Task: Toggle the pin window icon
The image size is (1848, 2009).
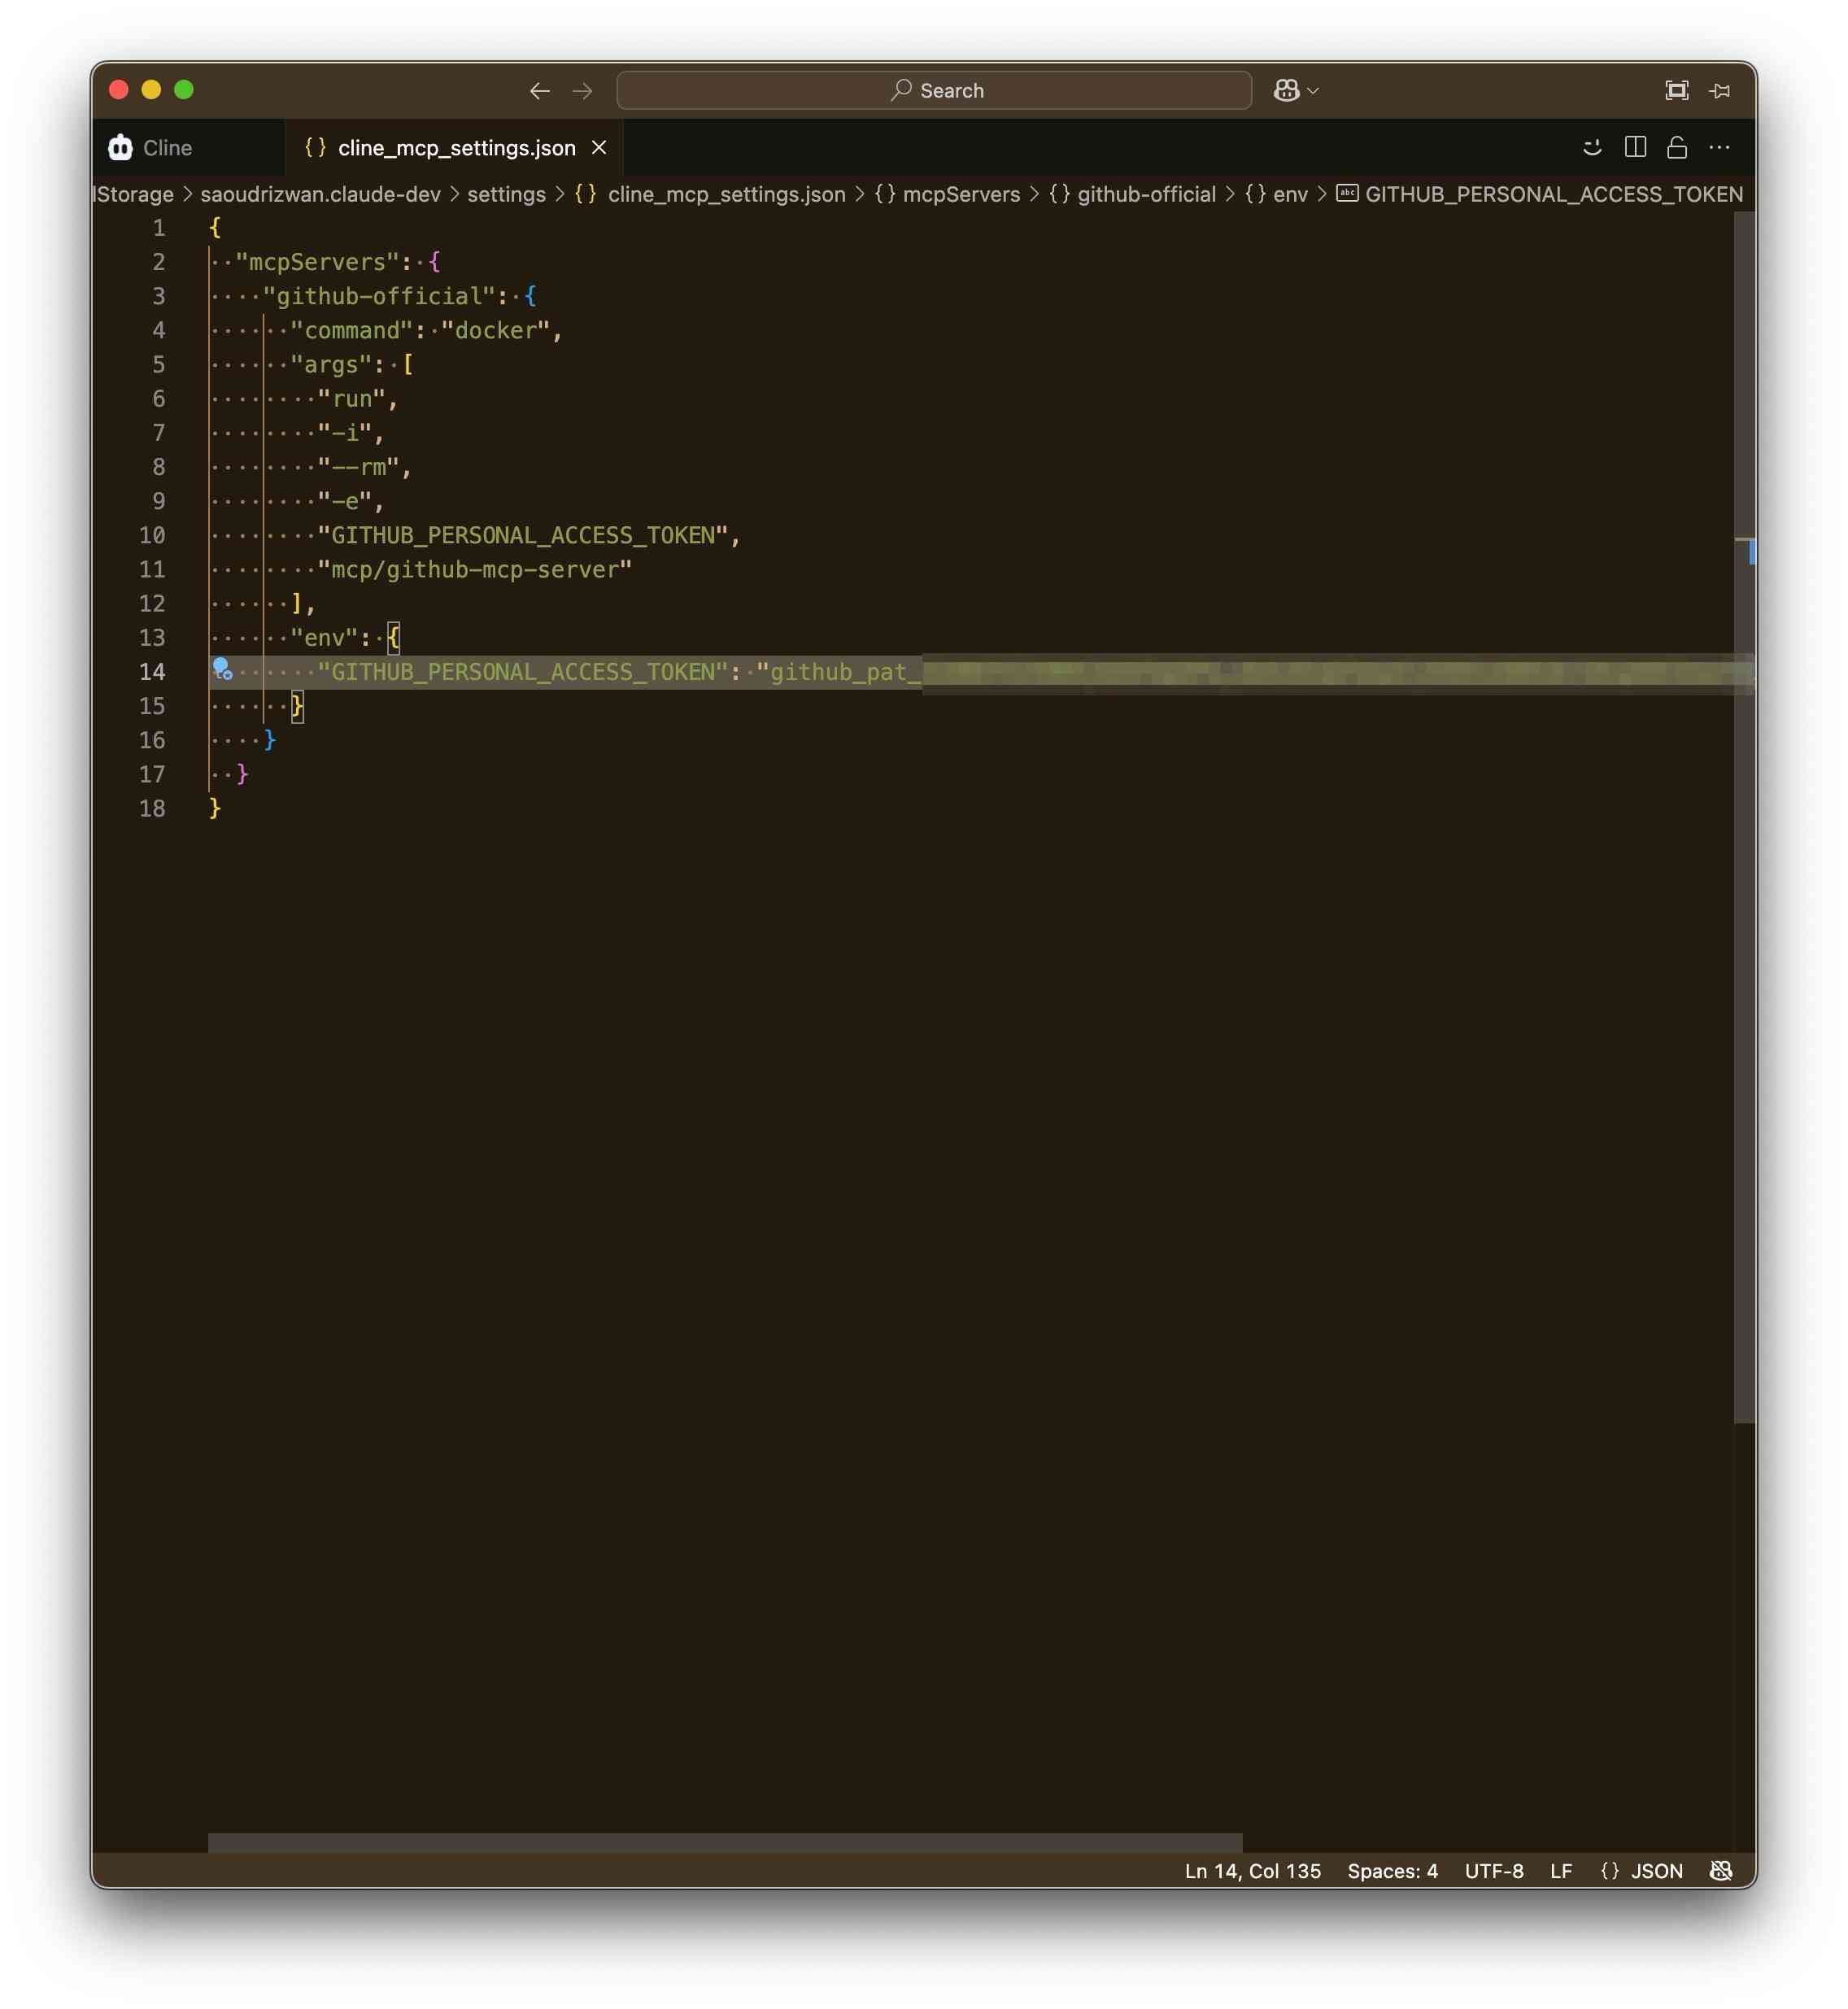Action: (x=1720, y=90)
